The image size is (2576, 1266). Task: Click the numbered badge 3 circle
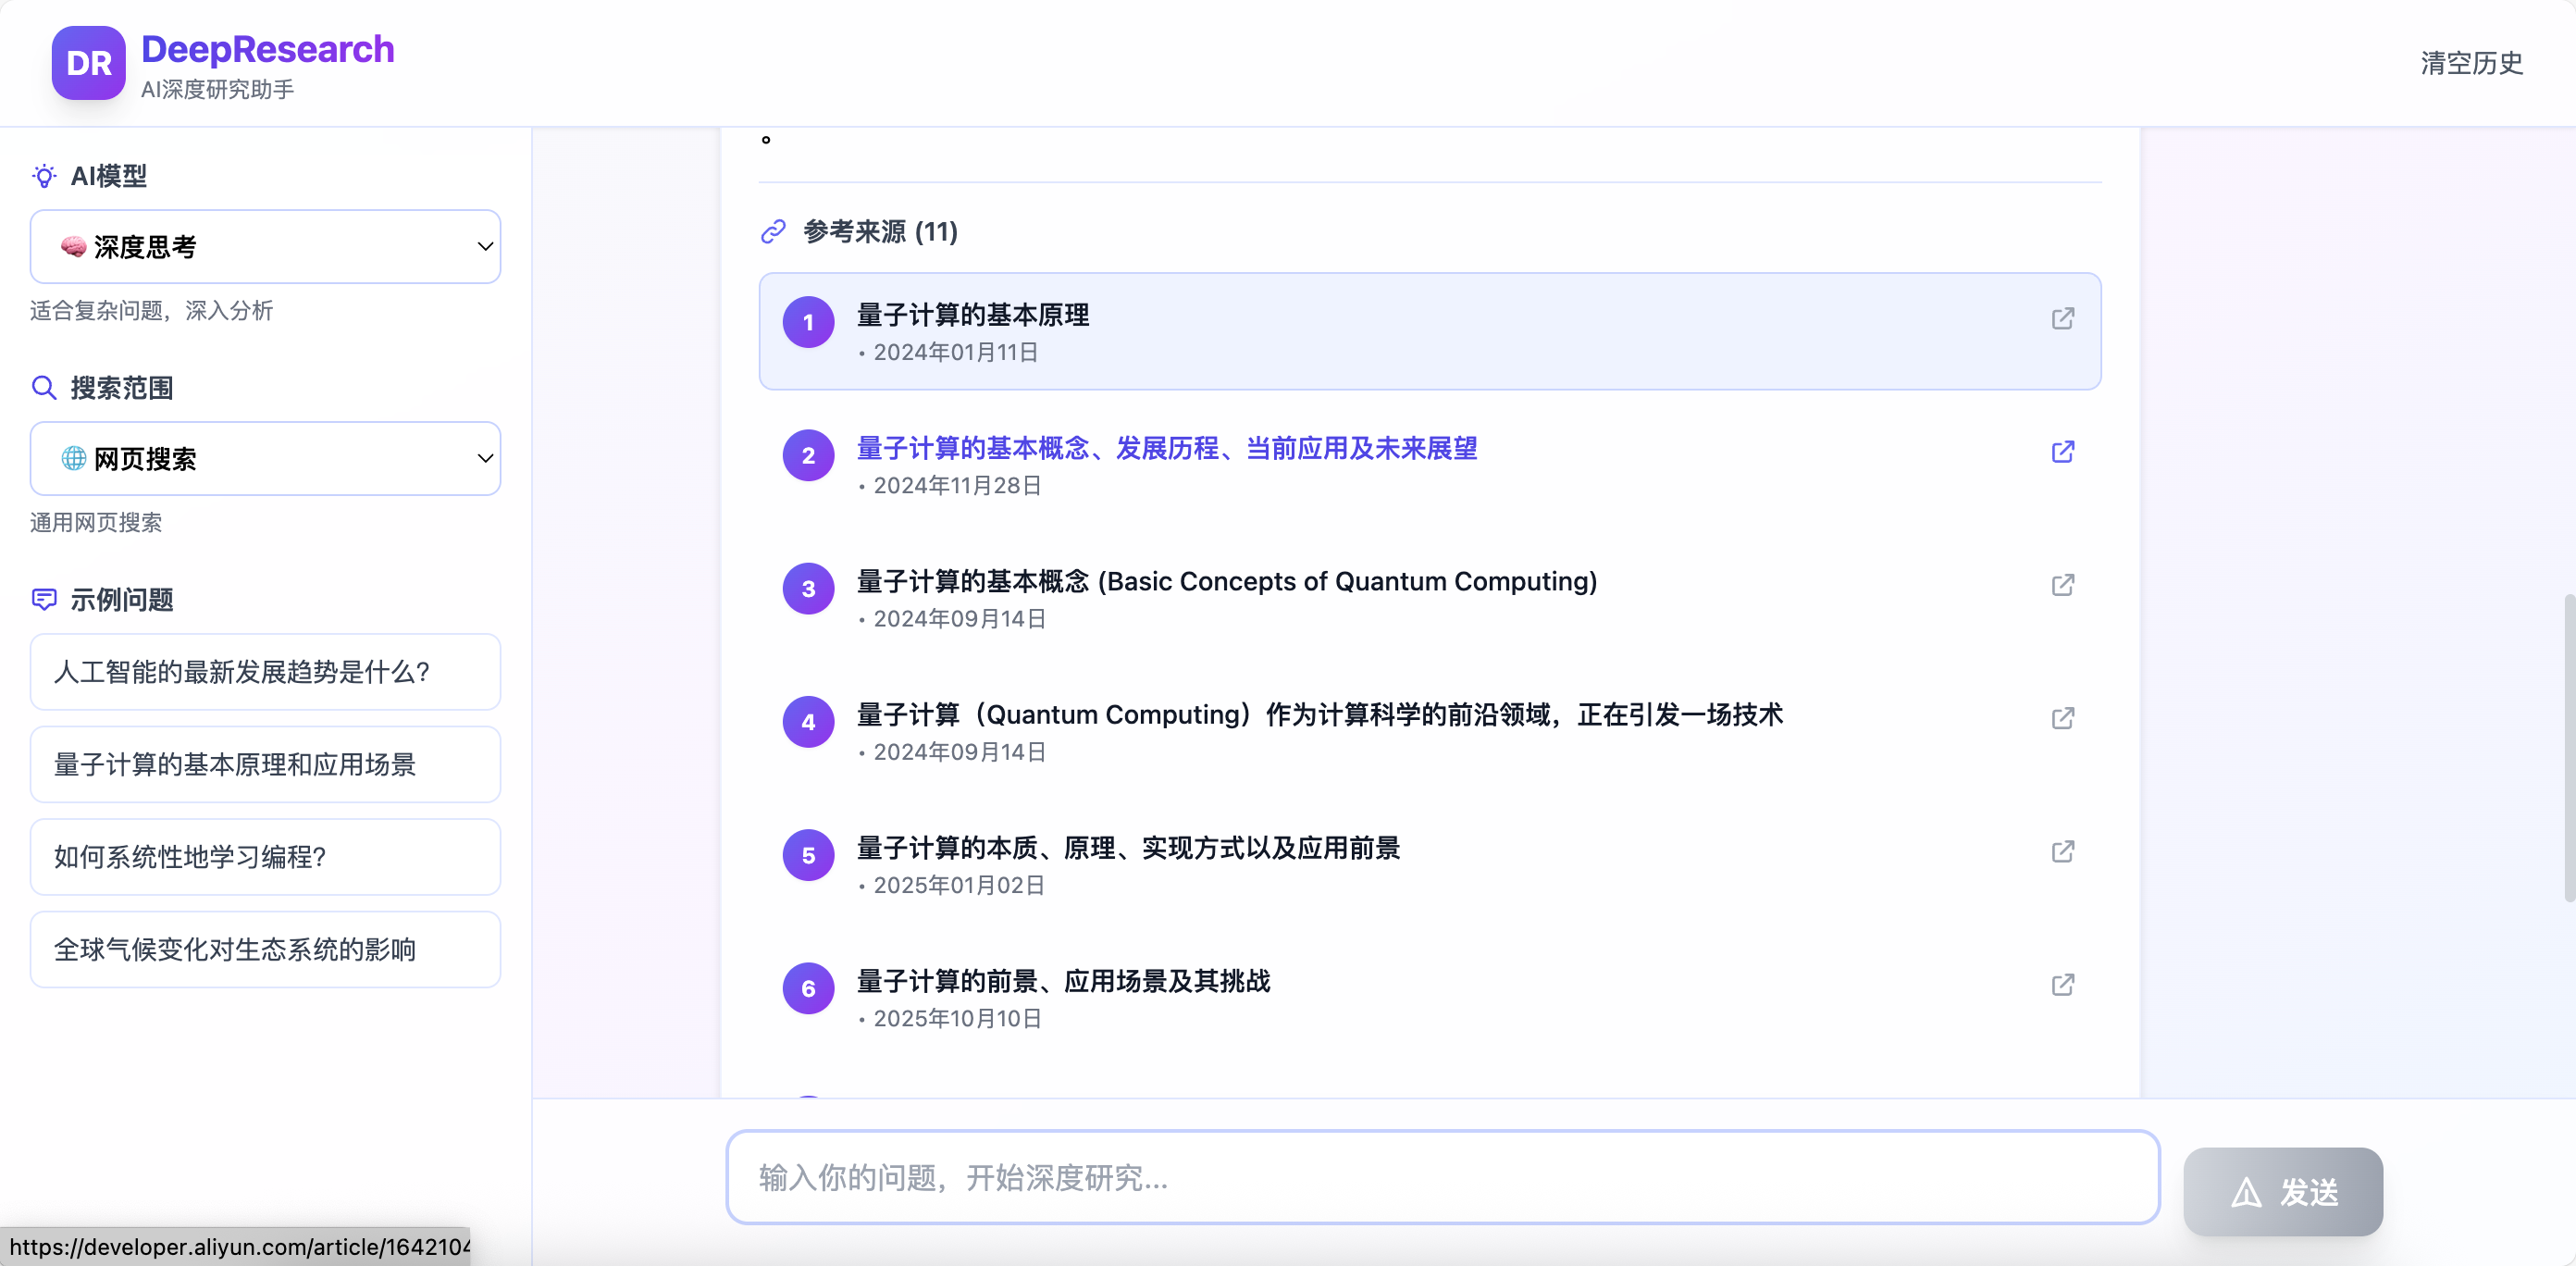click(808, 589)
